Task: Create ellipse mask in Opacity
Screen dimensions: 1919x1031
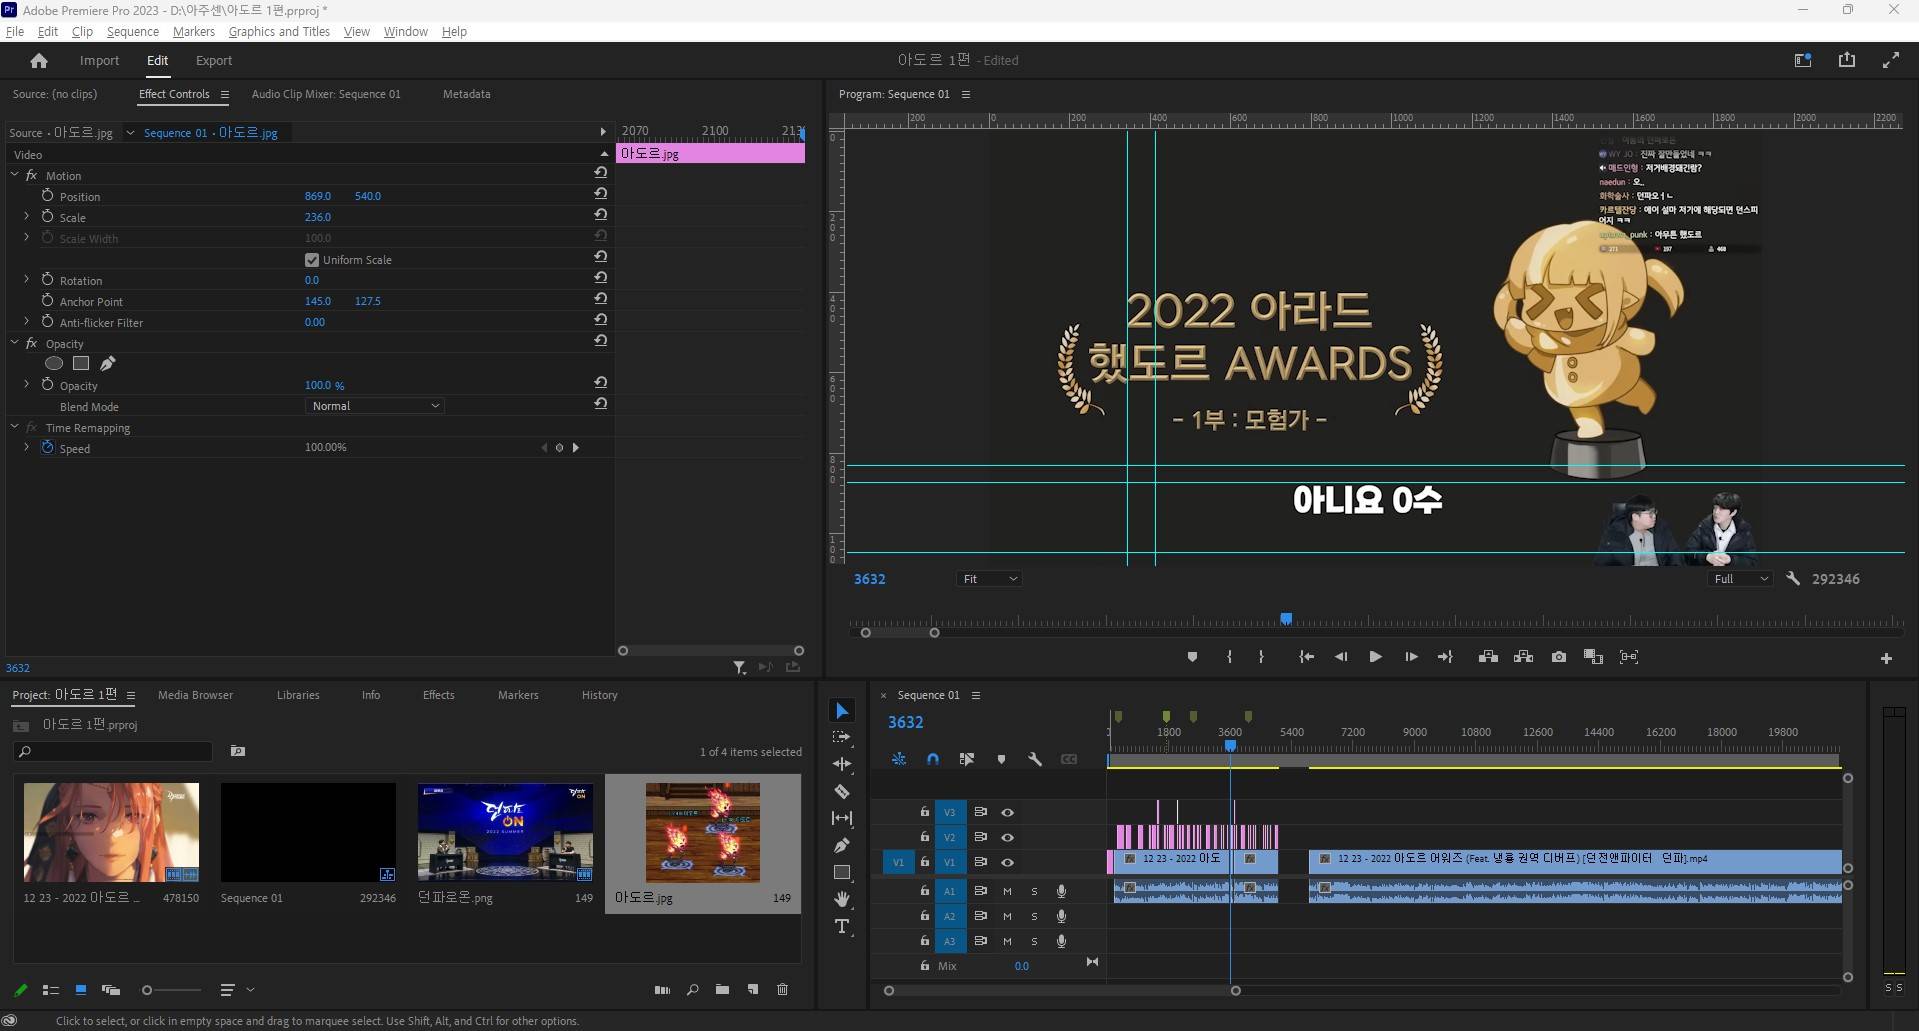Action: (54, 363)
